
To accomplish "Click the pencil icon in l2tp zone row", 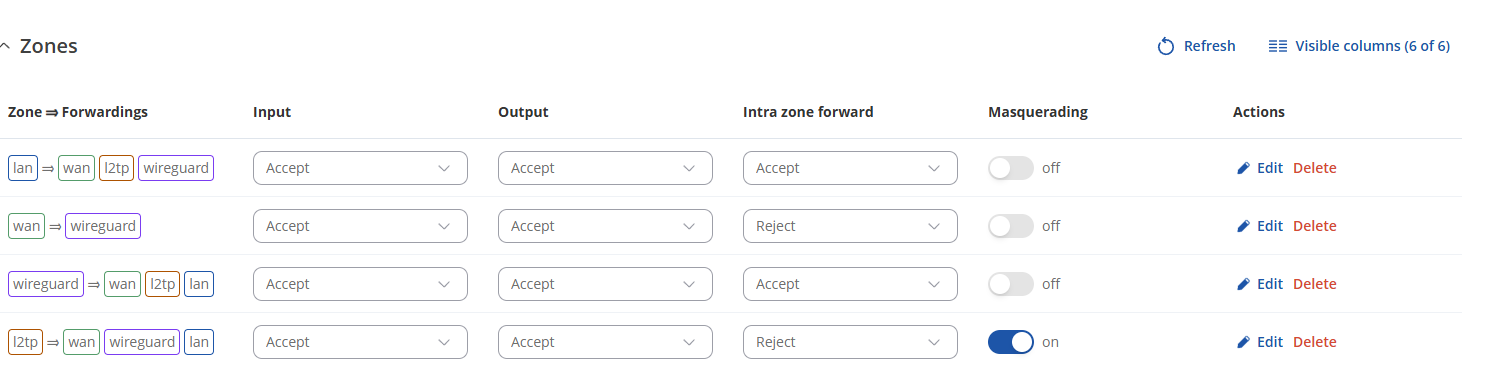I will [1244, 342].
